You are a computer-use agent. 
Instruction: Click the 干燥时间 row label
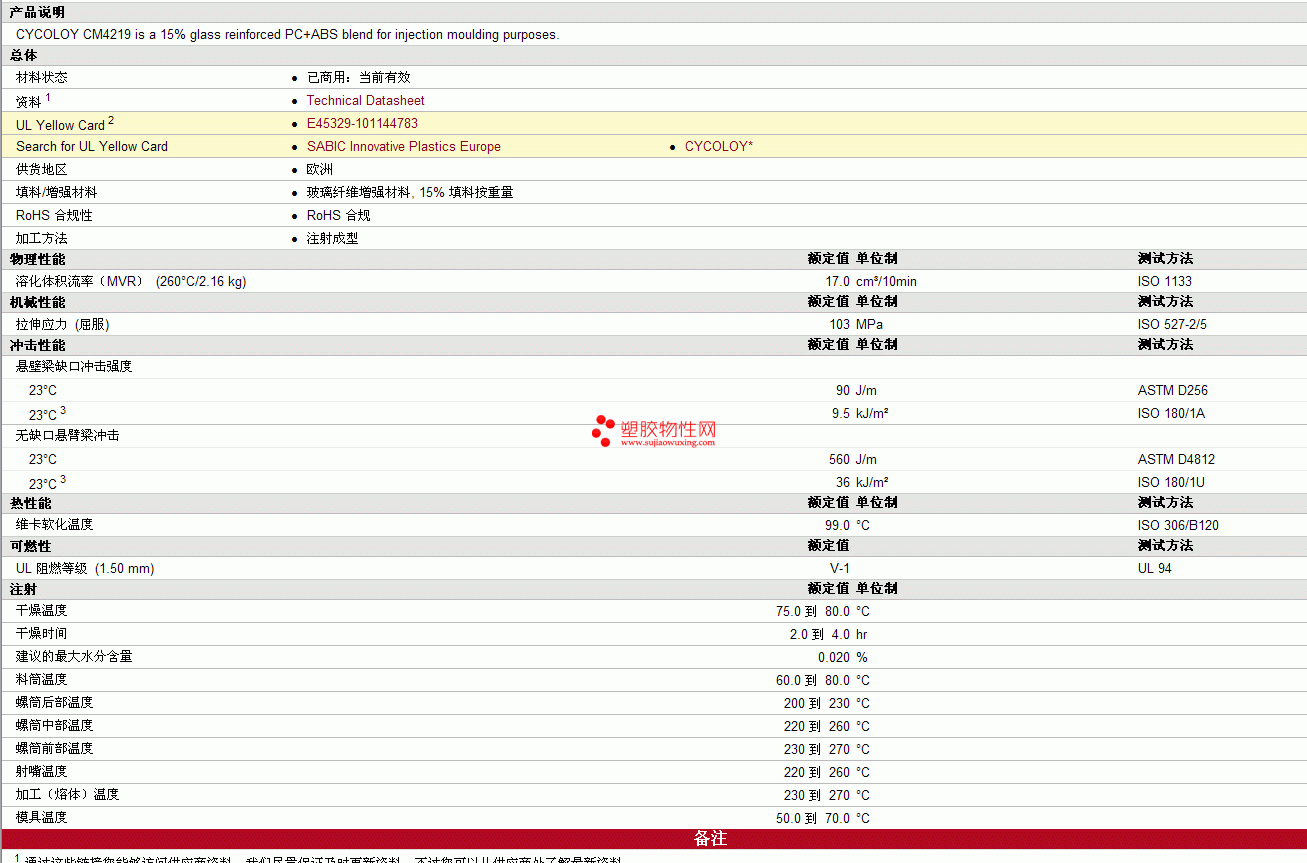[x=42, y=633]
